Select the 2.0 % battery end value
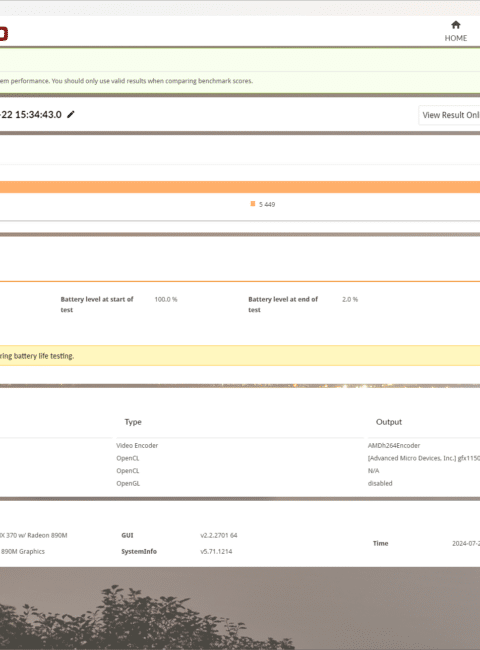480x650 pixels. pyautogui.click(x=350, y=299)
